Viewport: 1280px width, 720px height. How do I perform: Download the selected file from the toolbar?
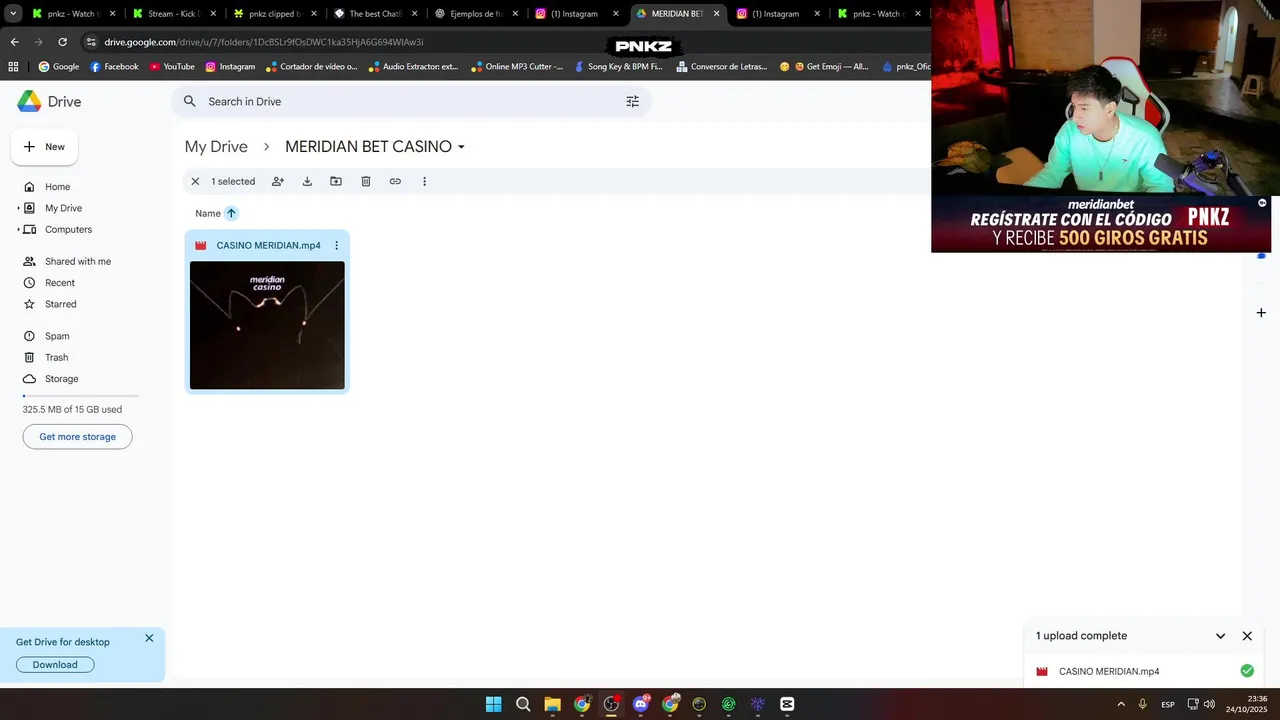[307, 181]
